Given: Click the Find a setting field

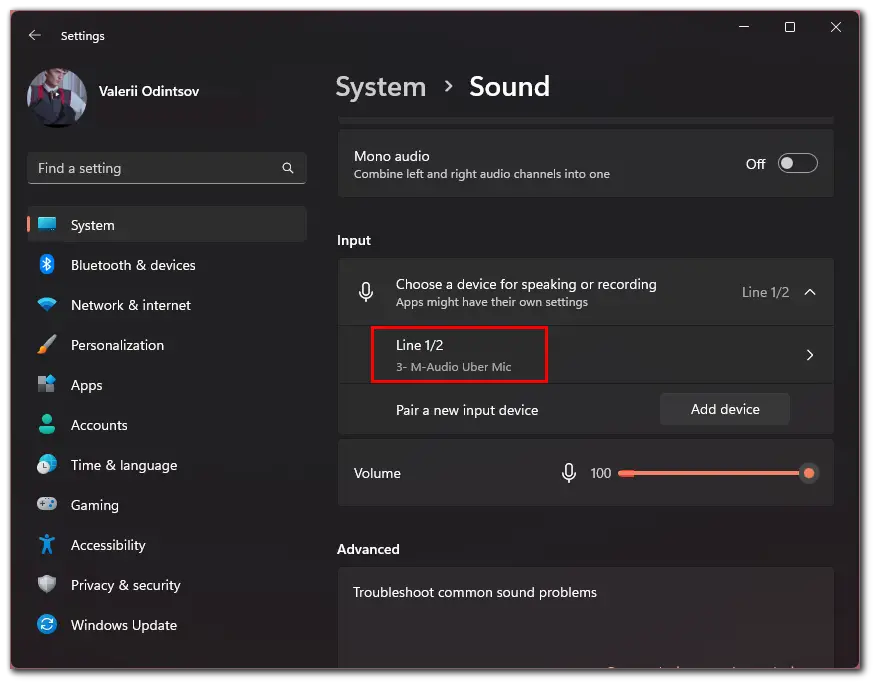Looking at the screenshot, I should click(167, 168).
